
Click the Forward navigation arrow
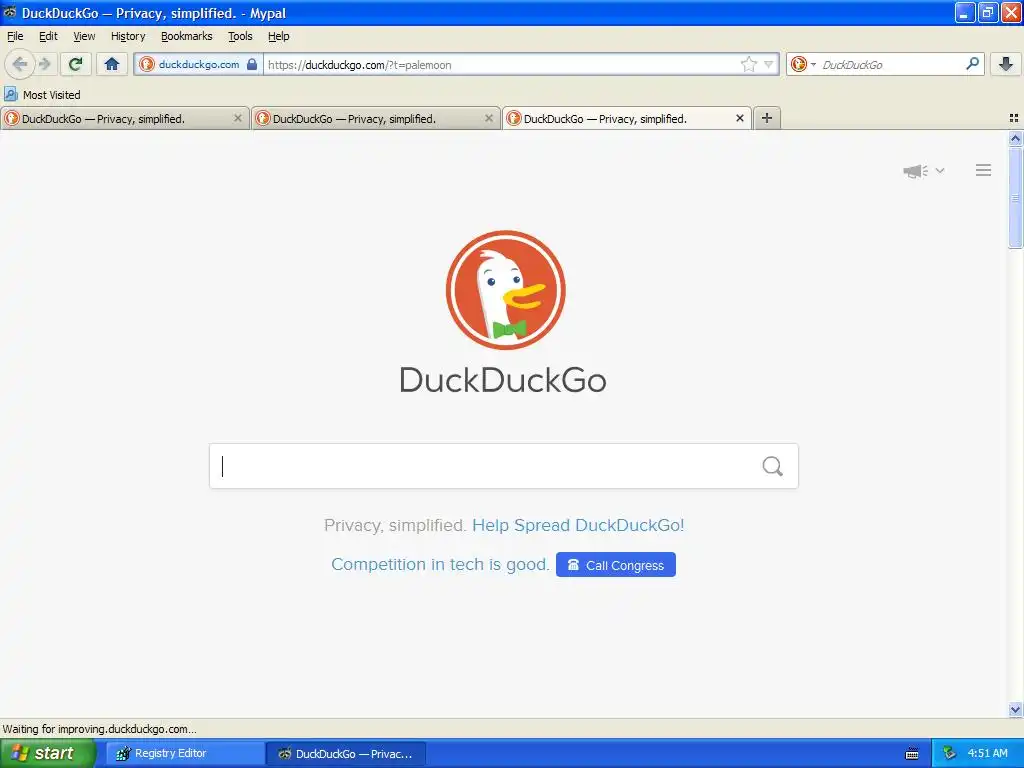[45, 64]
